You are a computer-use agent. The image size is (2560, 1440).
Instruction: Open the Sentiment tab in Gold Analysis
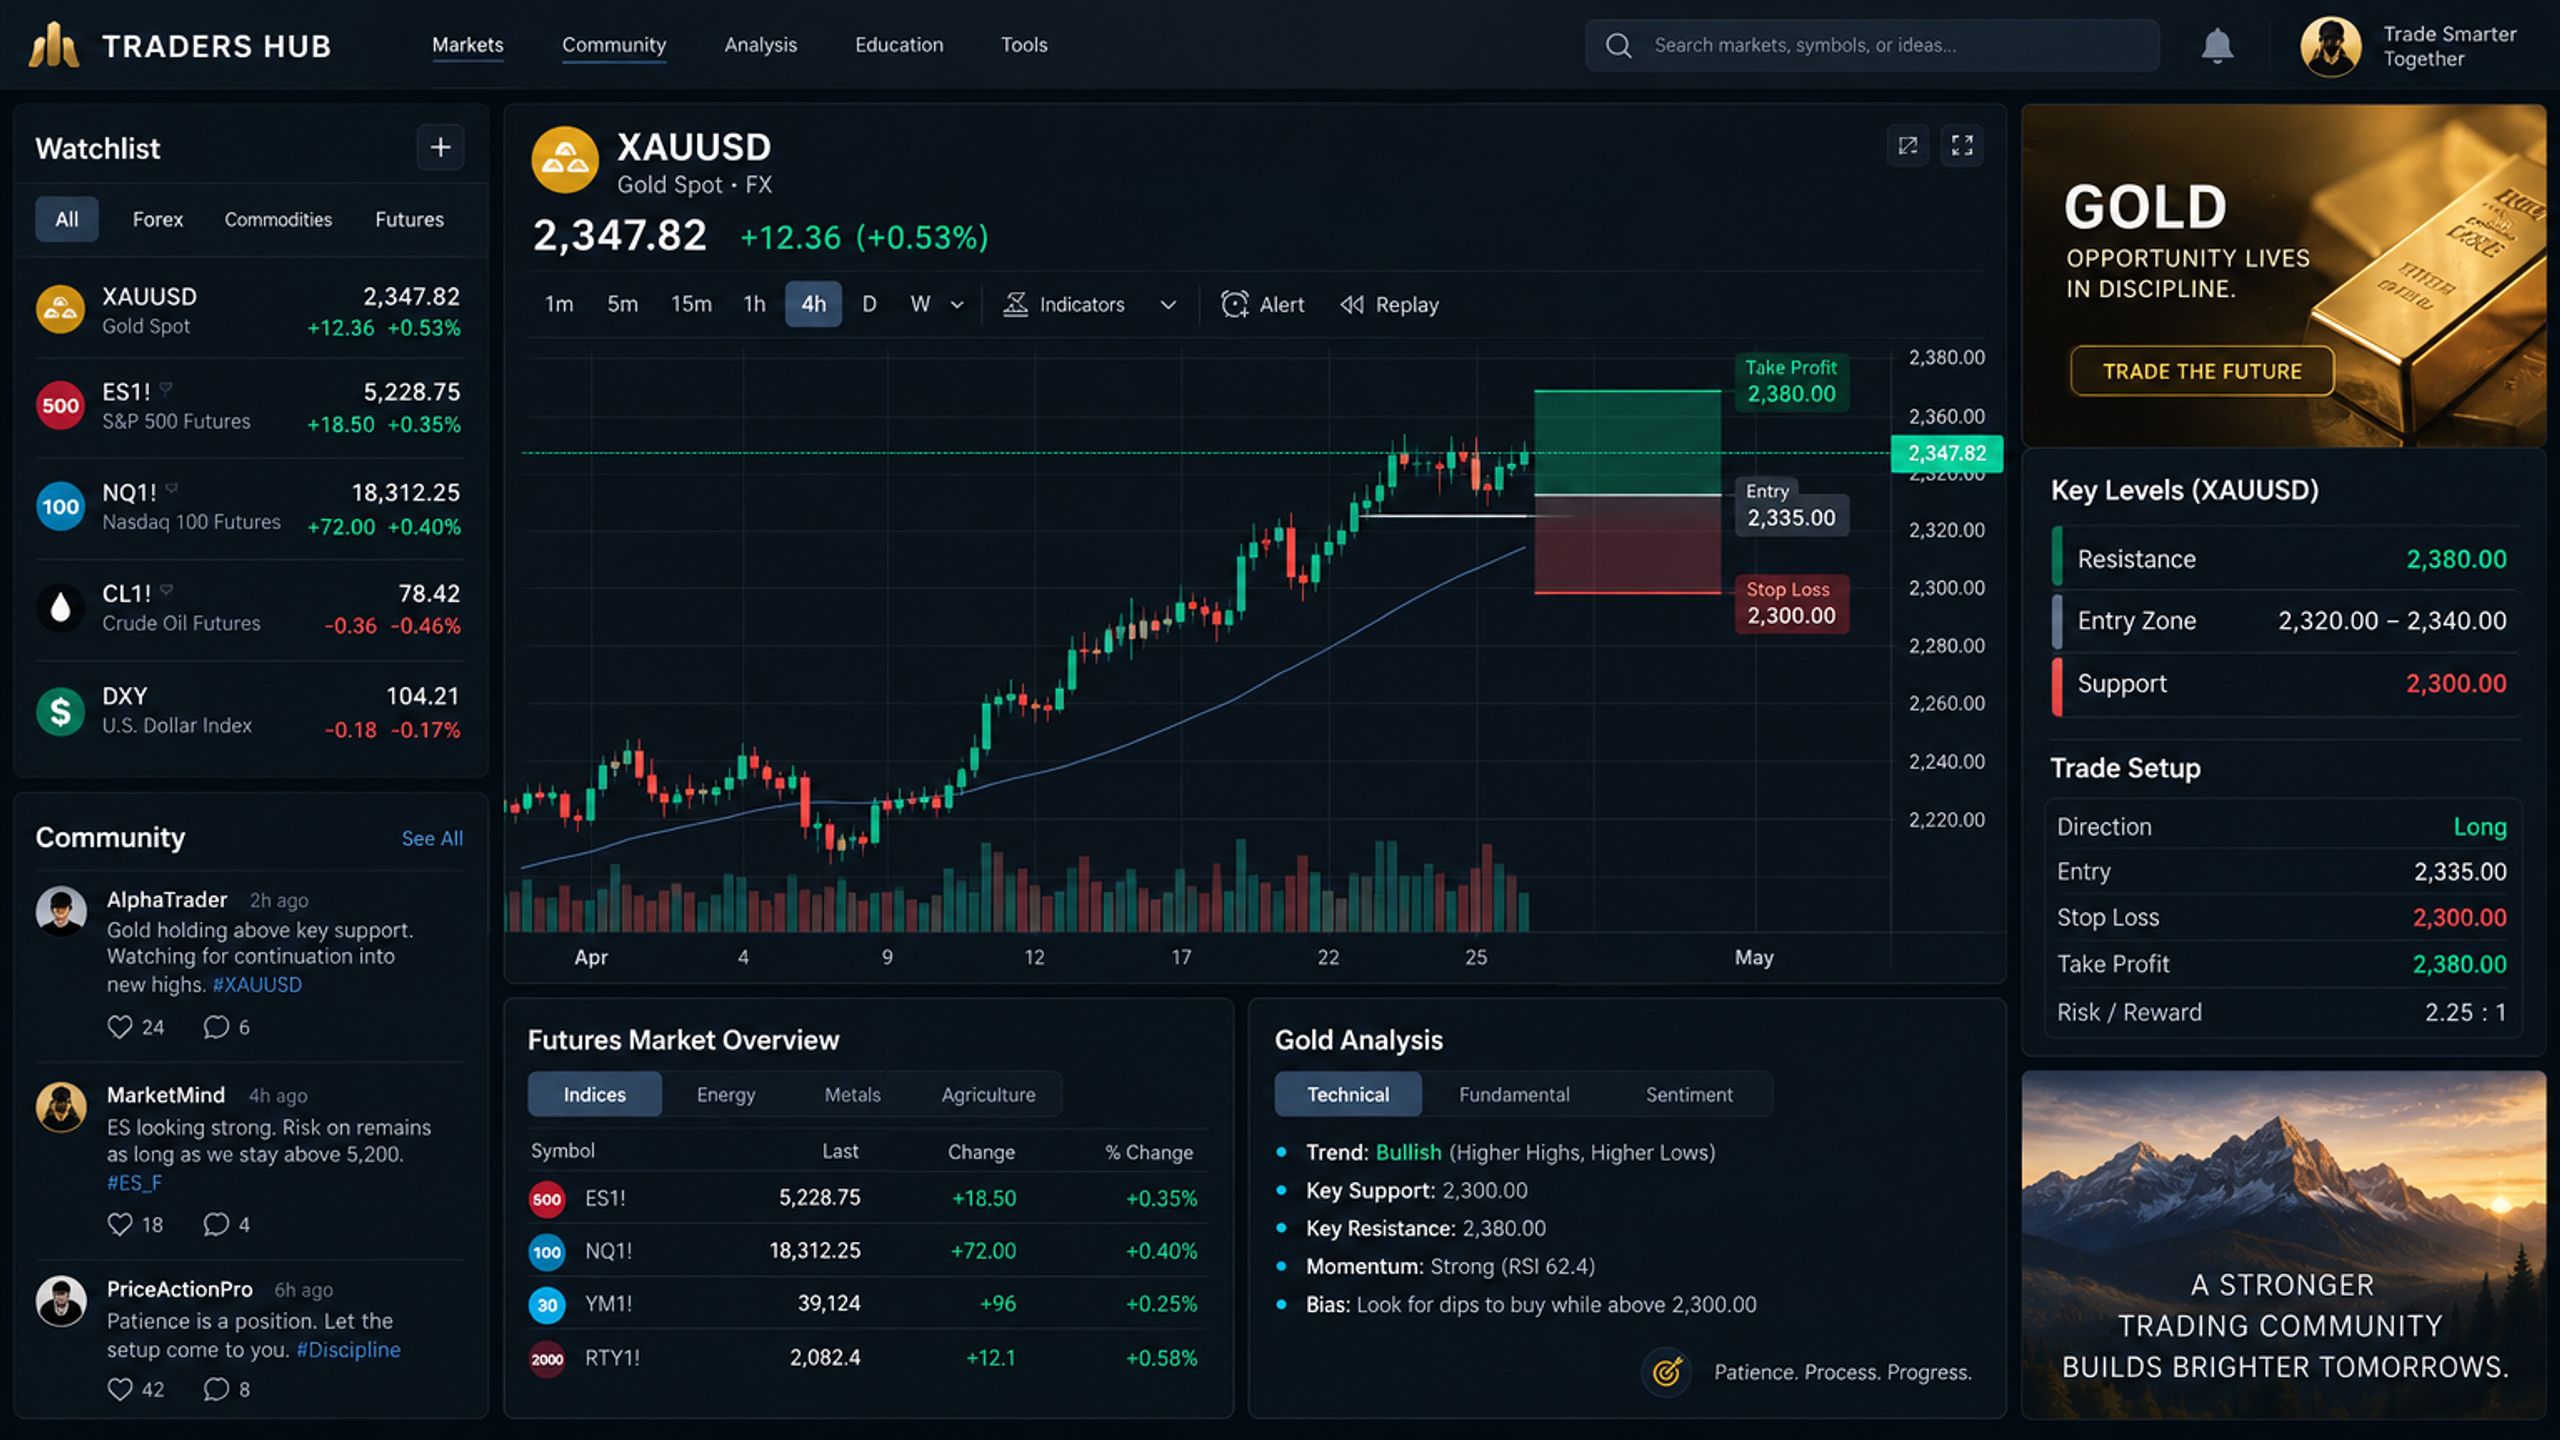pyautogui.click(x=1689, y=1094)
